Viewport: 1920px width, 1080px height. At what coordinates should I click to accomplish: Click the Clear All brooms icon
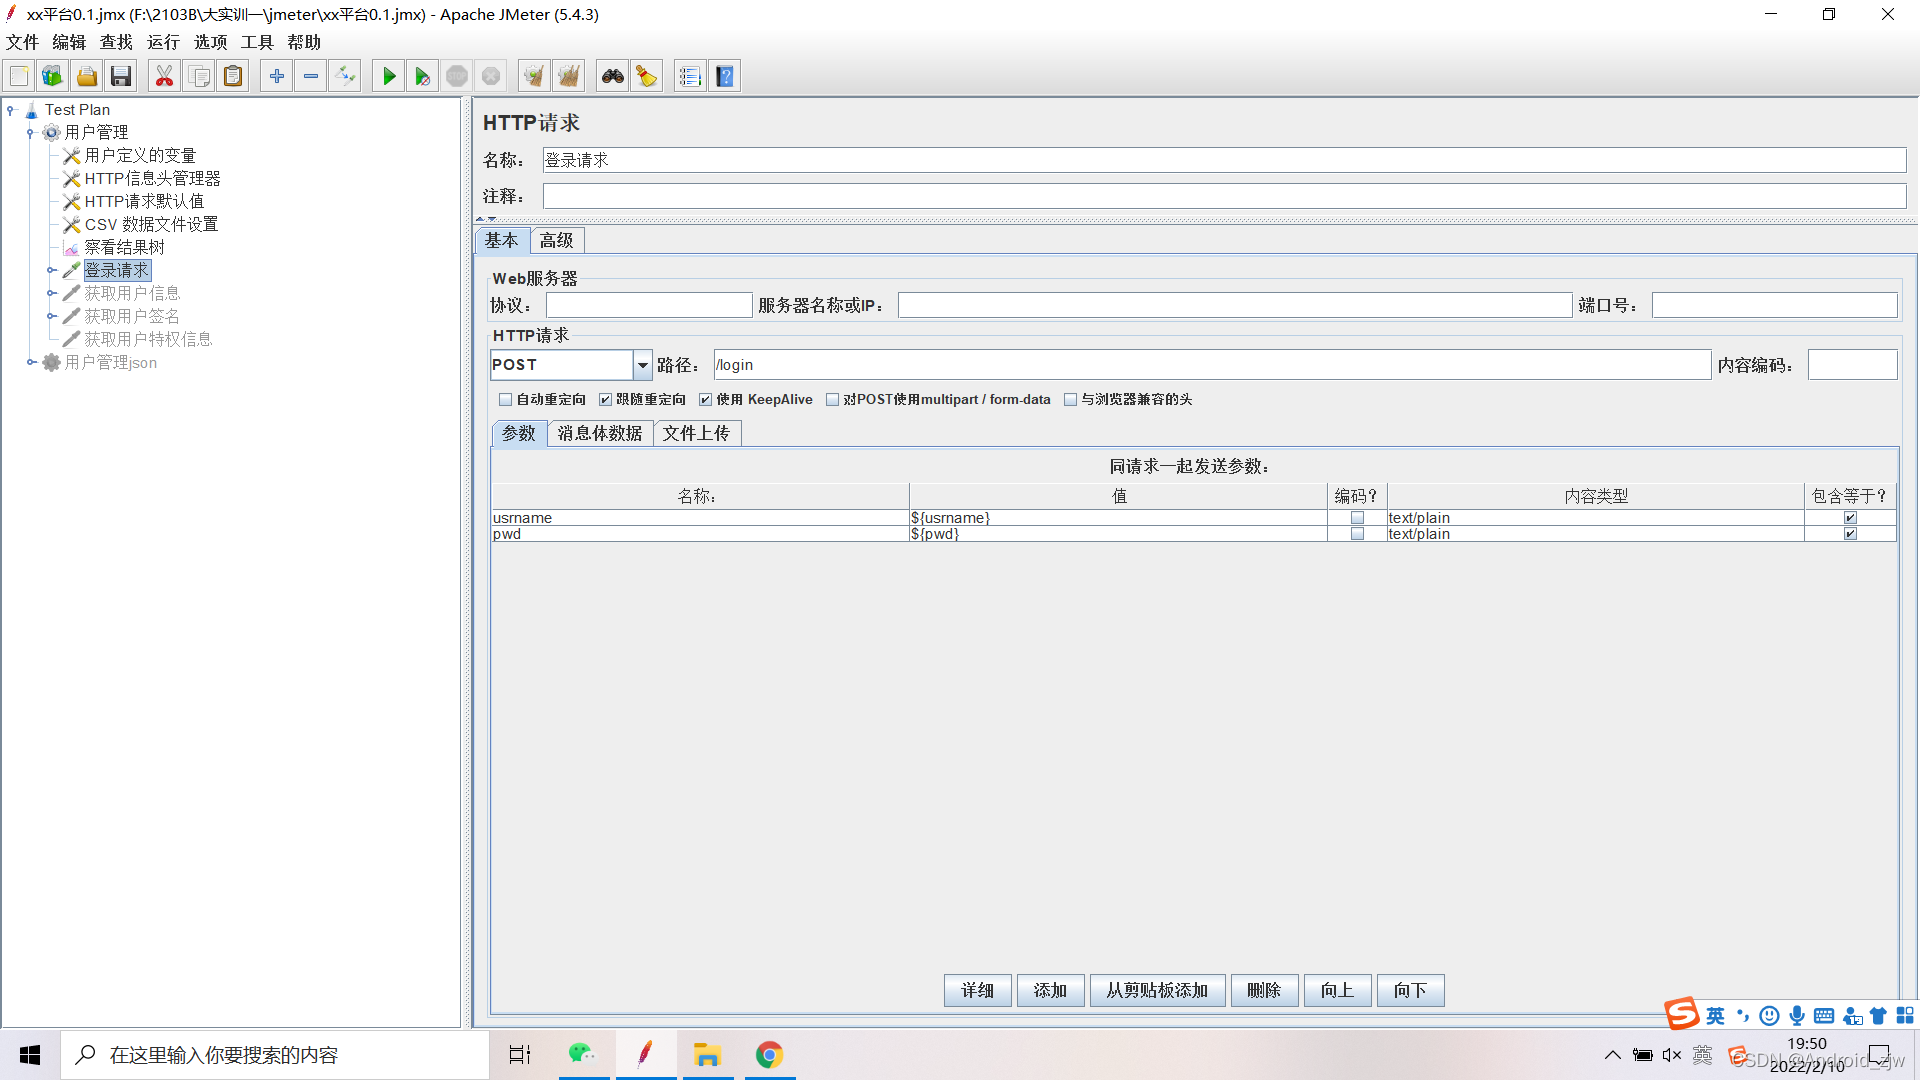(x=568, y=76)
